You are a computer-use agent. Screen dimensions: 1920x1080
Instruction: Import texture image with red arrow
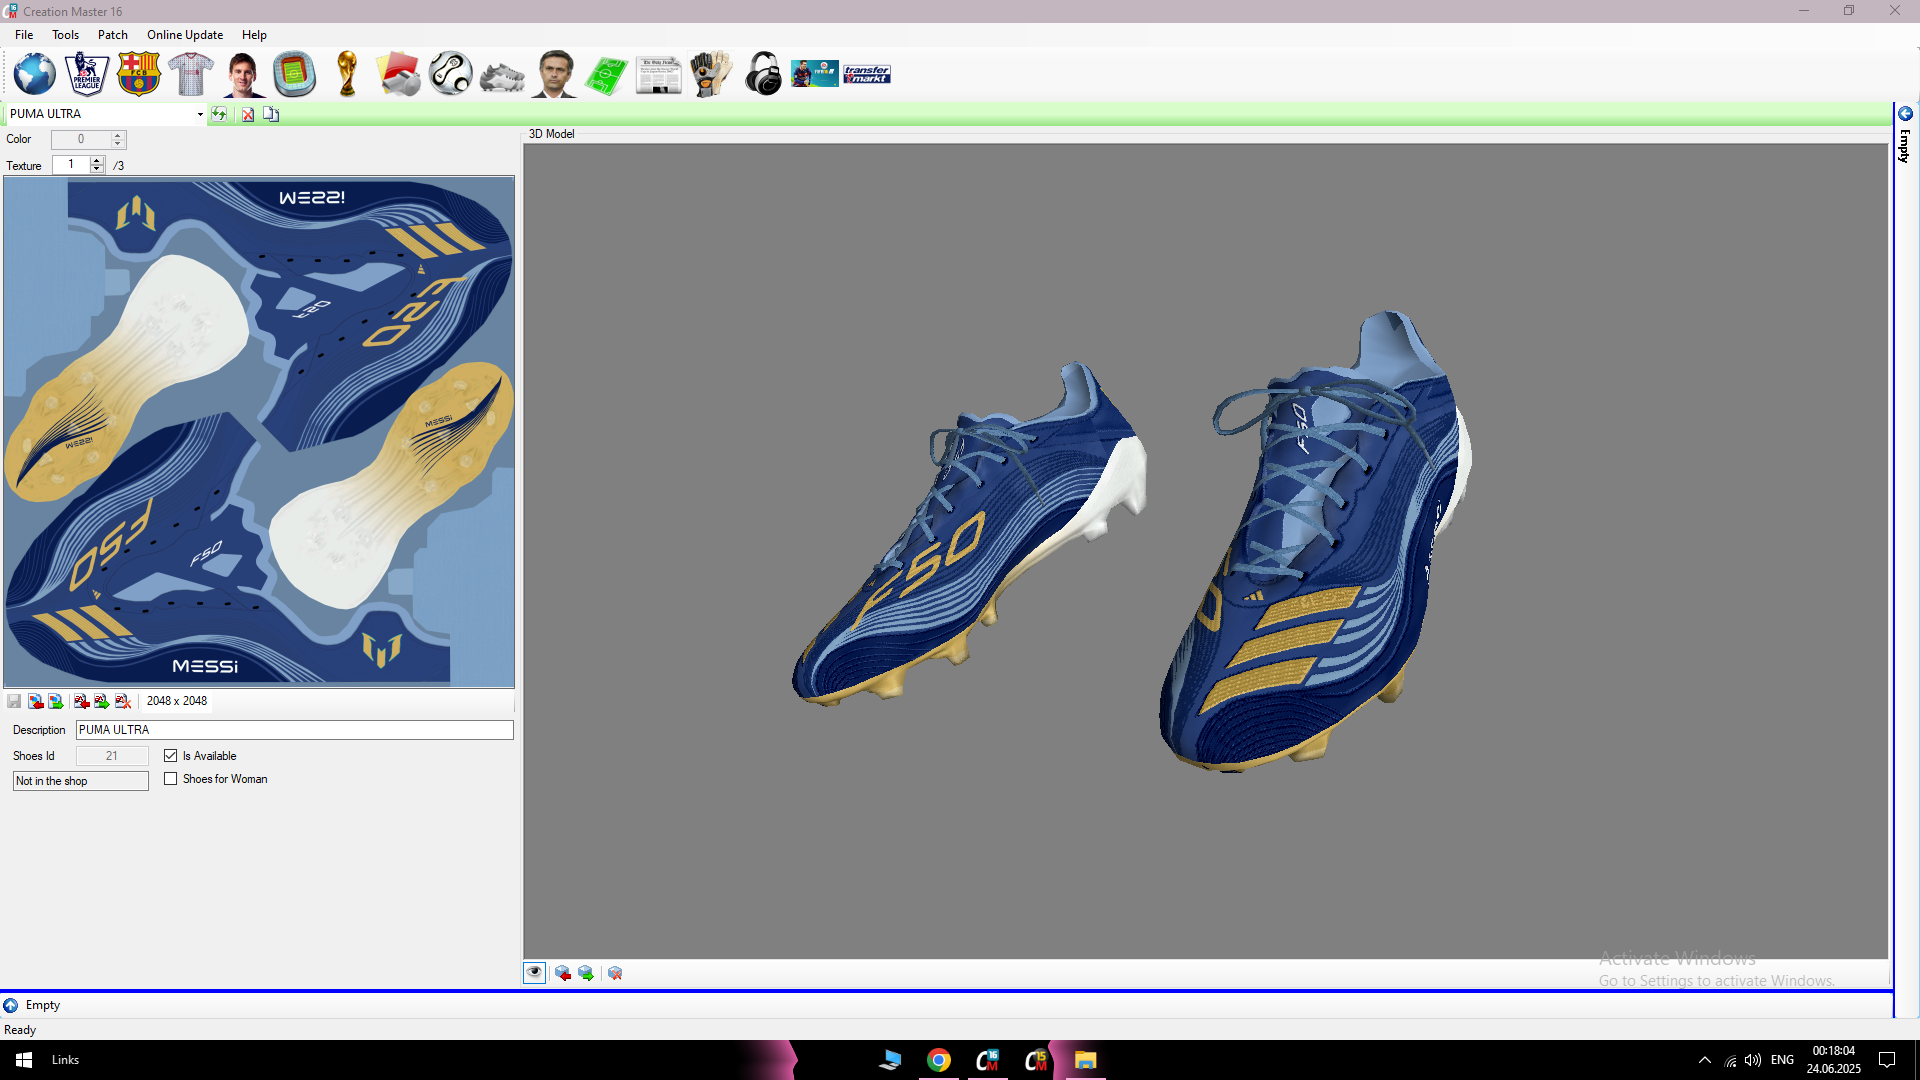35,701
